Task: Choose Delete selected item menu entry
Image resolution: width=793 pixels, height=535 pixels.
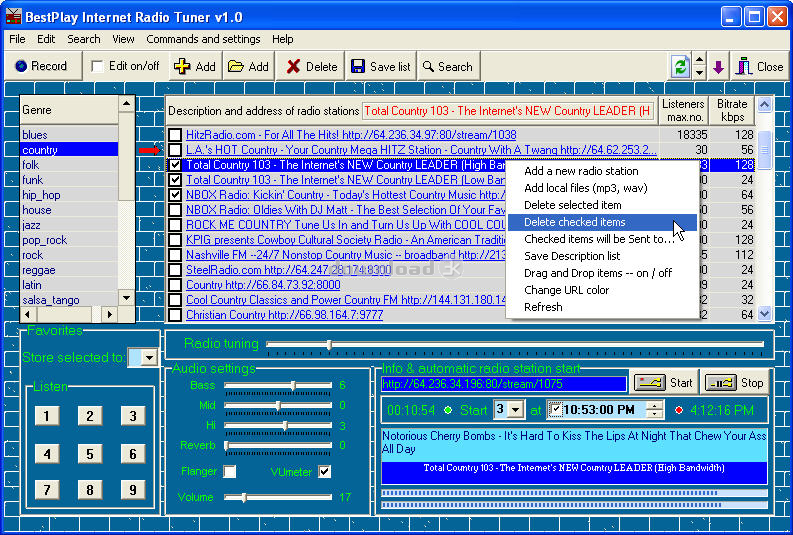Action: [602, 205]
